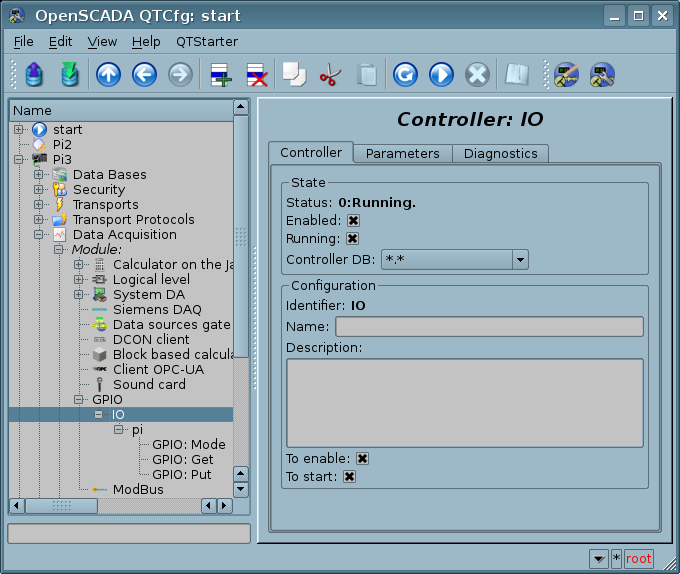Image resolution: width=680 pixels, height=574 pixels.
Task: Collapse the Data Acquisition tree node
Action: coord(39,235)
